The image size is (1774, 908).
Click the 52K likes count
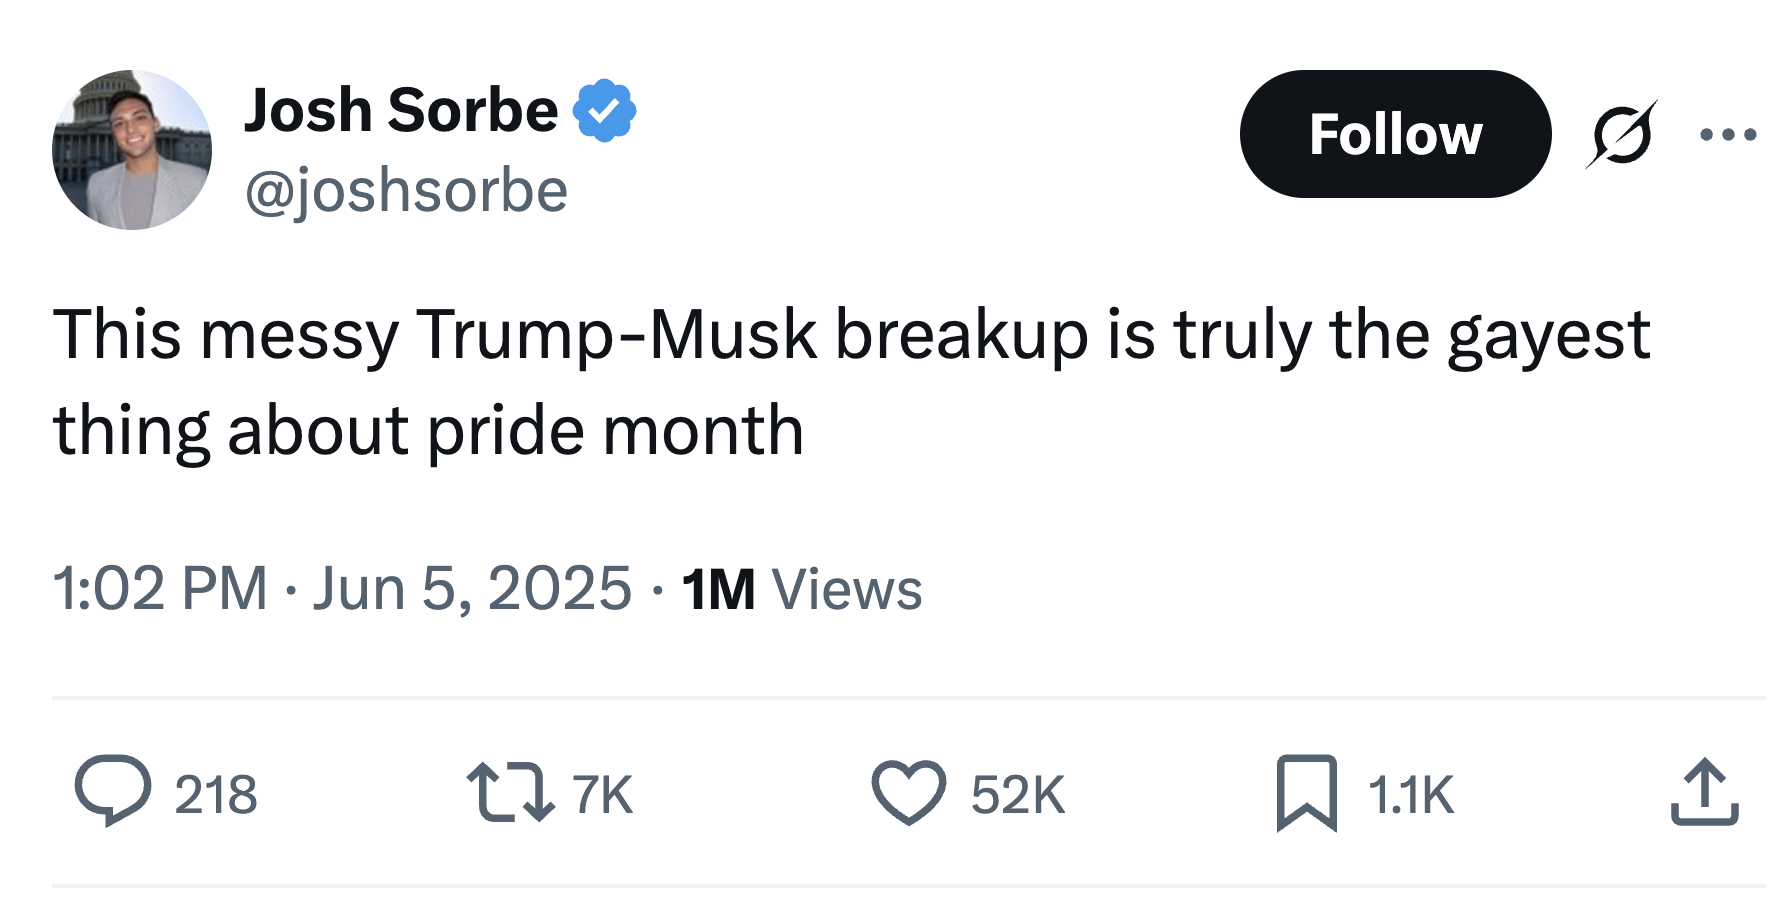click(1018, 795)
